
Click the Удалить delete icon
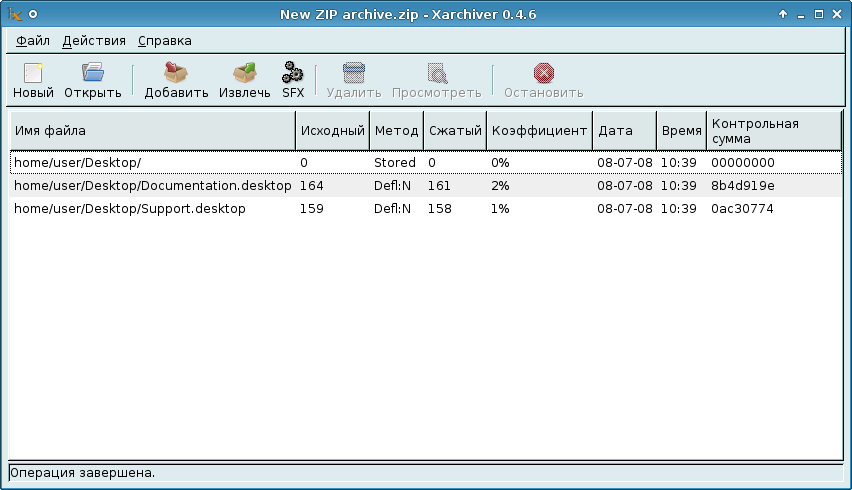click(354, 73)
